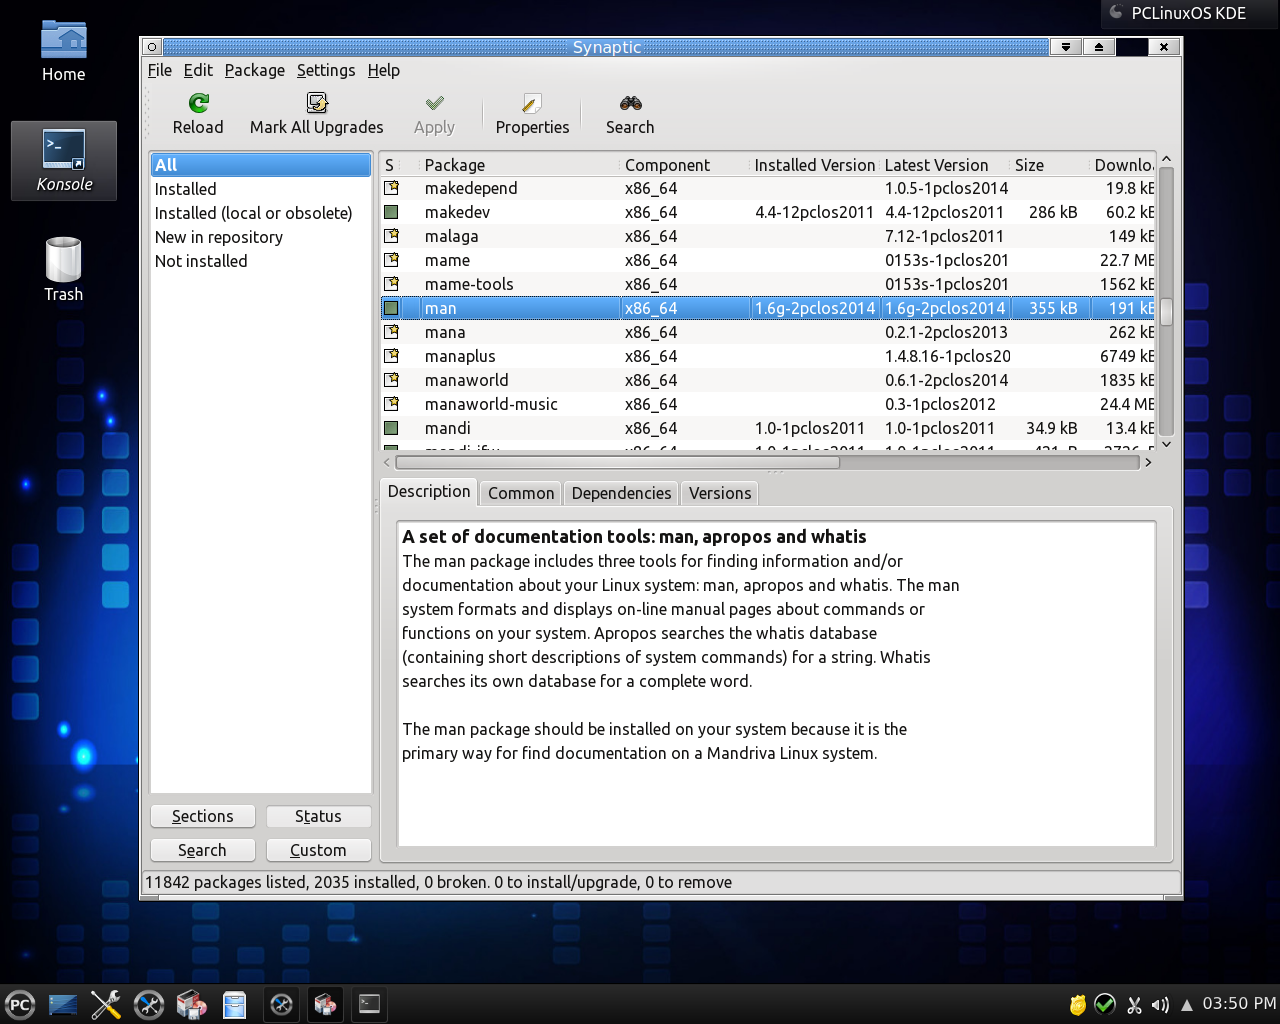This screenshot has width=1280, height=1024.
Task: Toggle status box for mame package
Action: click(391, 260)
